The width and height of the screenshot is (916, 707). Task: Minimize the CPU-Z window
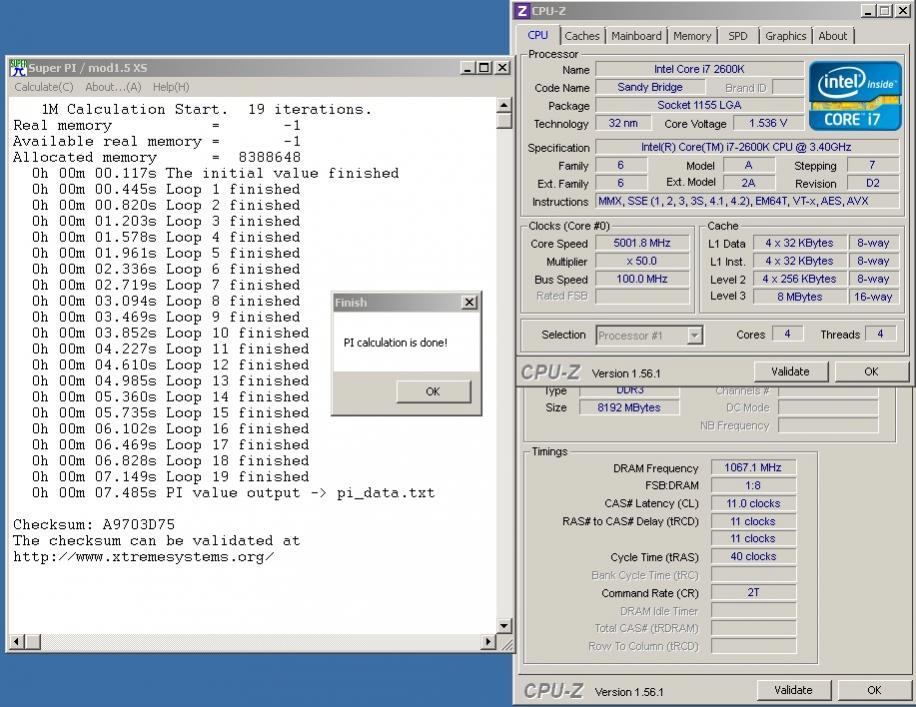869,11
